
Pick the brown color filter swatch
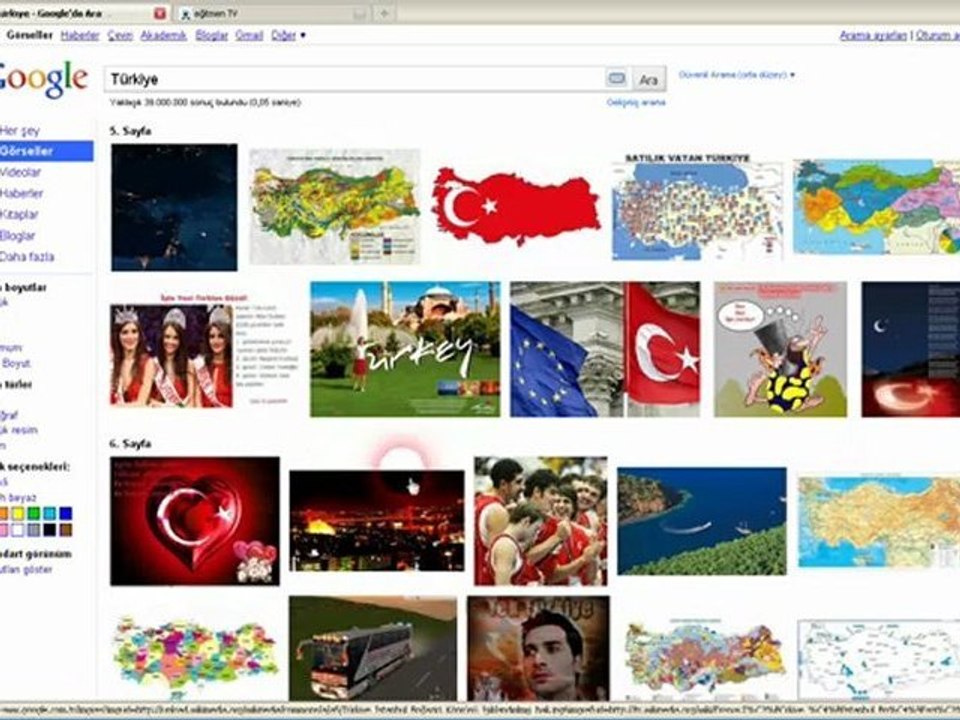click(66, 530)
